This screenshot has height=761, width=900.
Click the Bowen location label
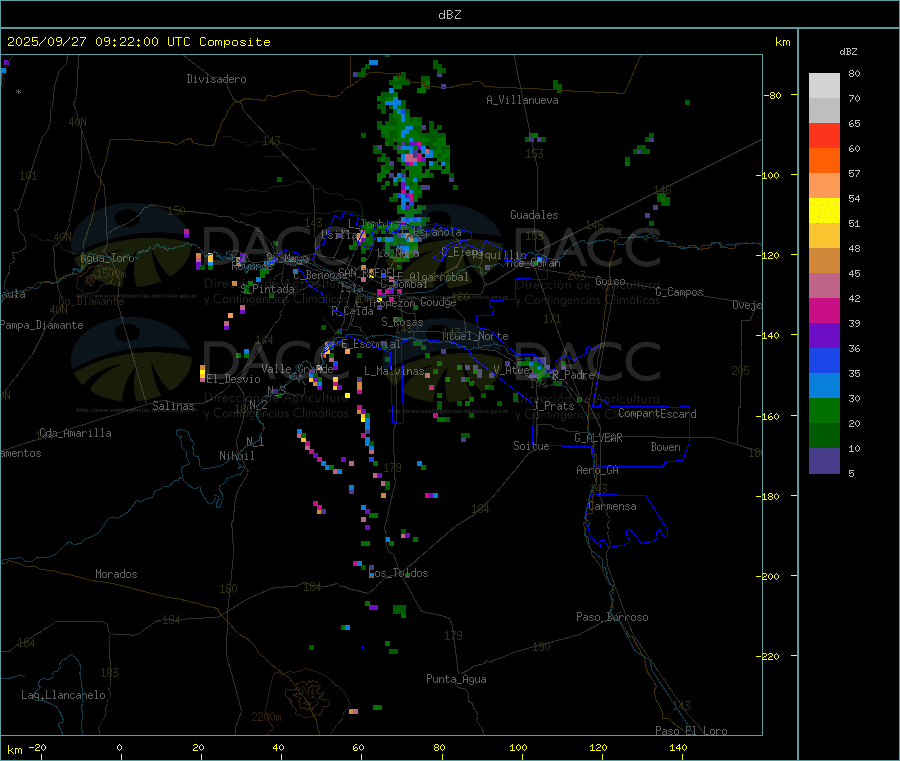coord(665,447)
